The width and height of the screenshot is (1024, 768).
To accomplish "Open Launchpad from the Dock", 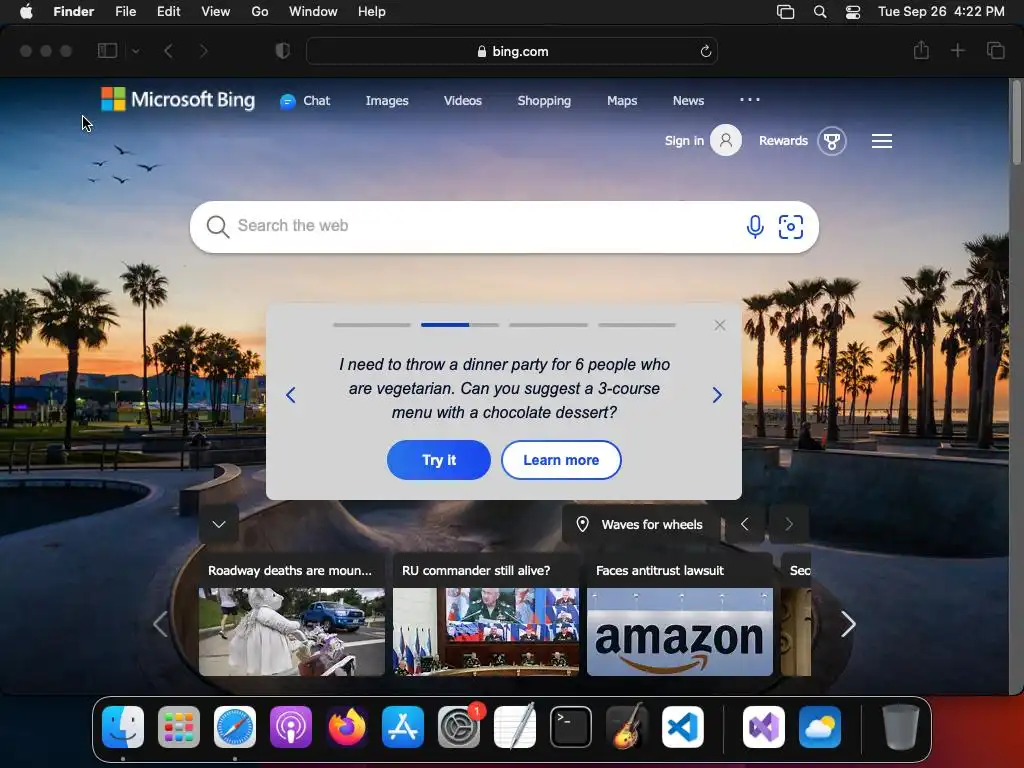I will (x=179, y=727).
